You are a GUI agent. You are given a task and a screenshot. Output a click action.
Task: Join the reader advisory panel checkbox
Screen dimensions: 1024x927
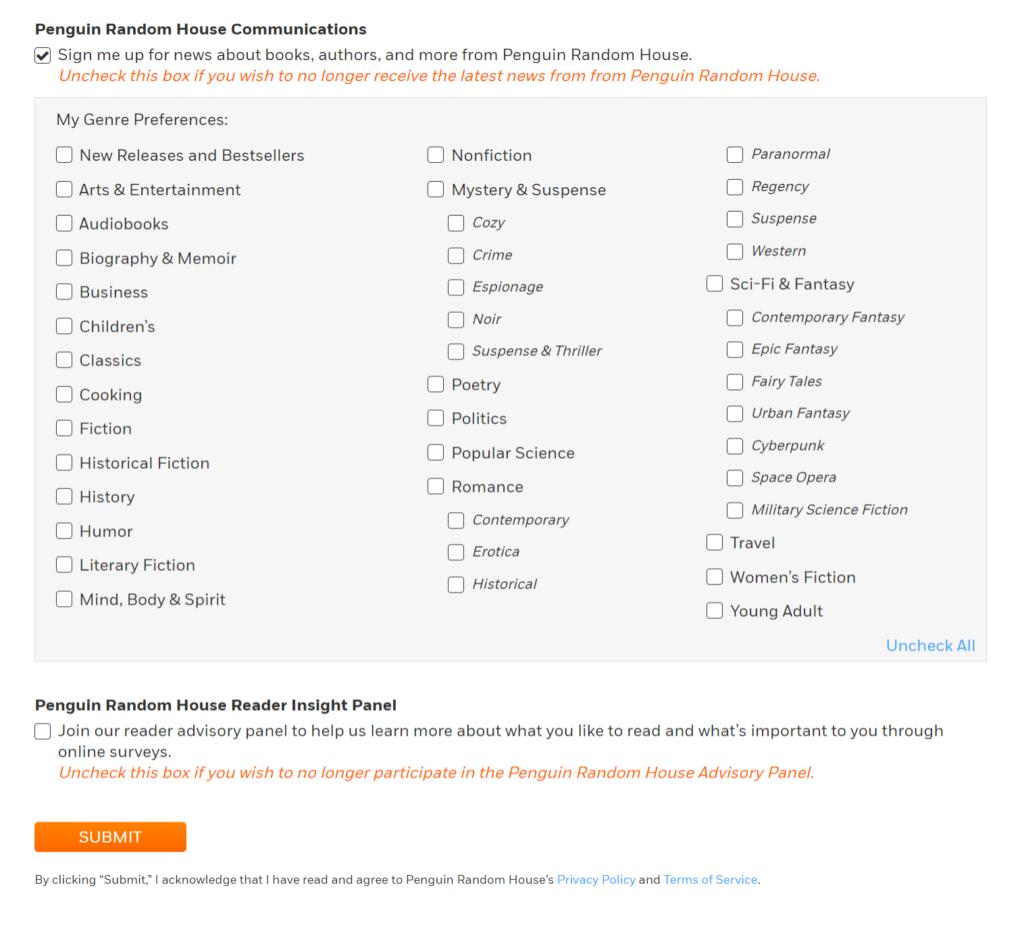tap(42, 731)
